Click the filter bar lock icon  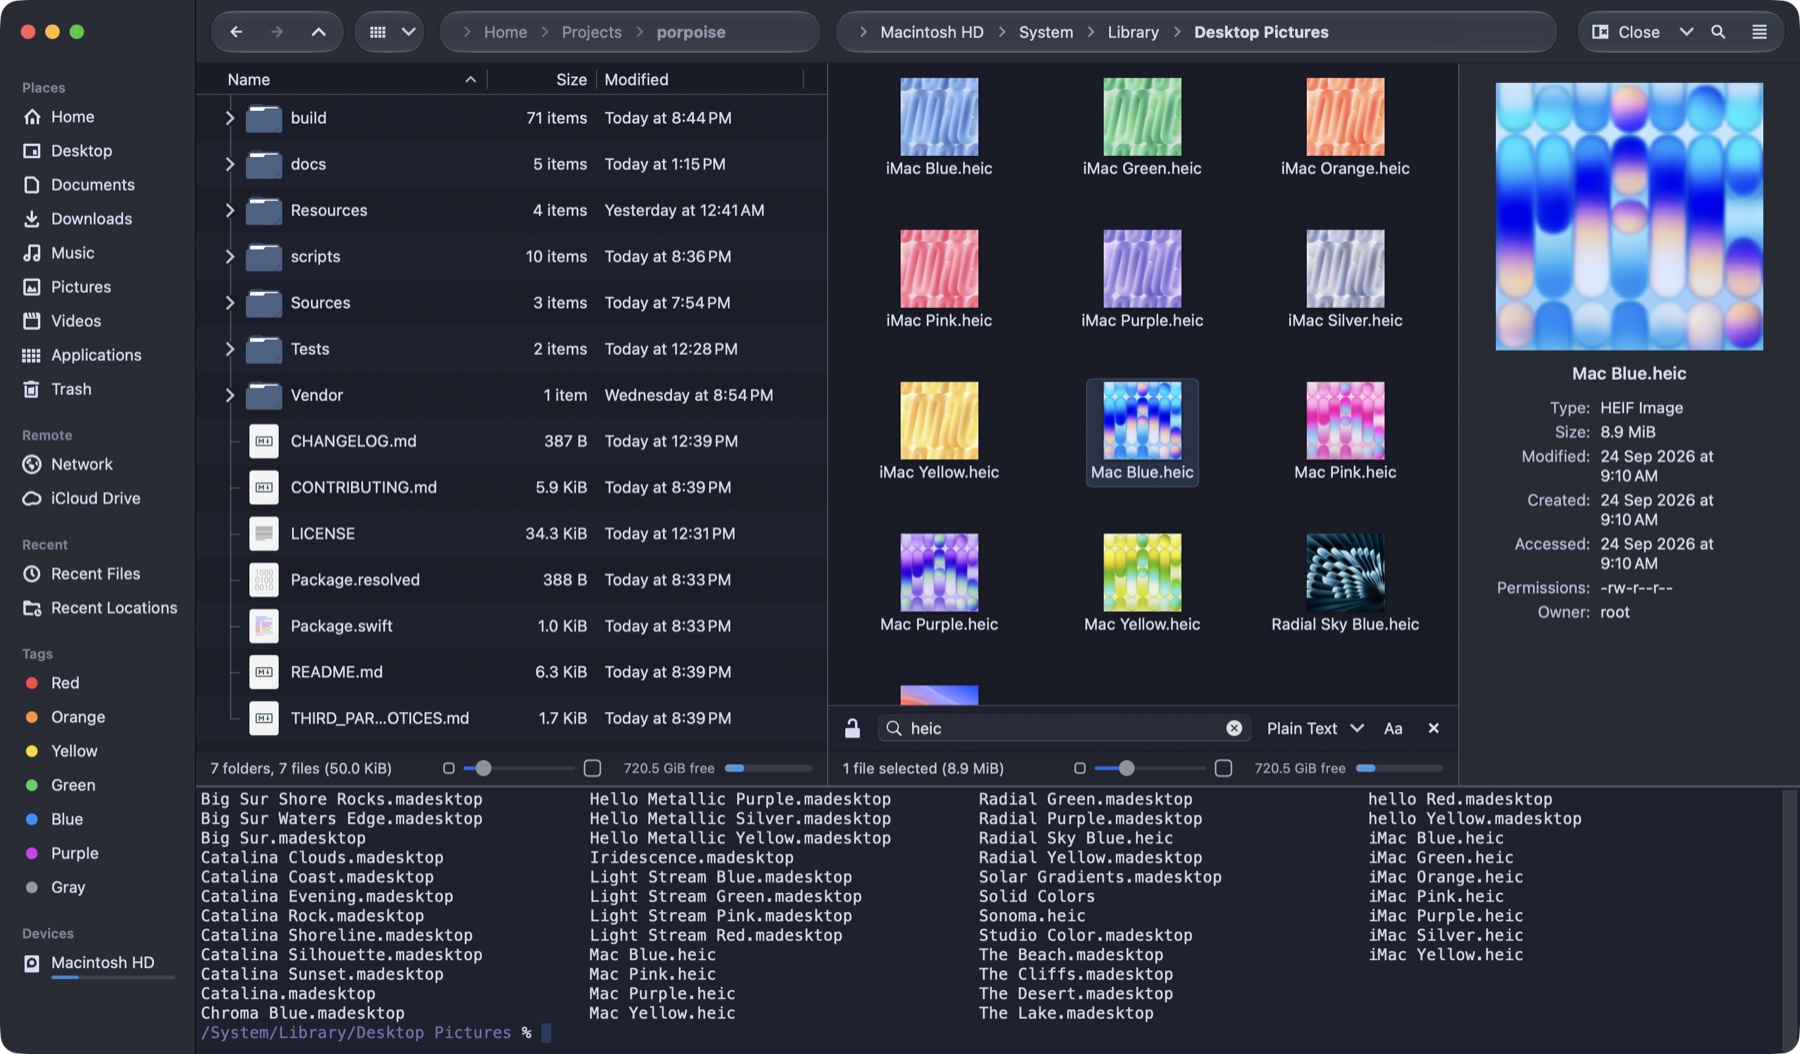tap(852, 728)
